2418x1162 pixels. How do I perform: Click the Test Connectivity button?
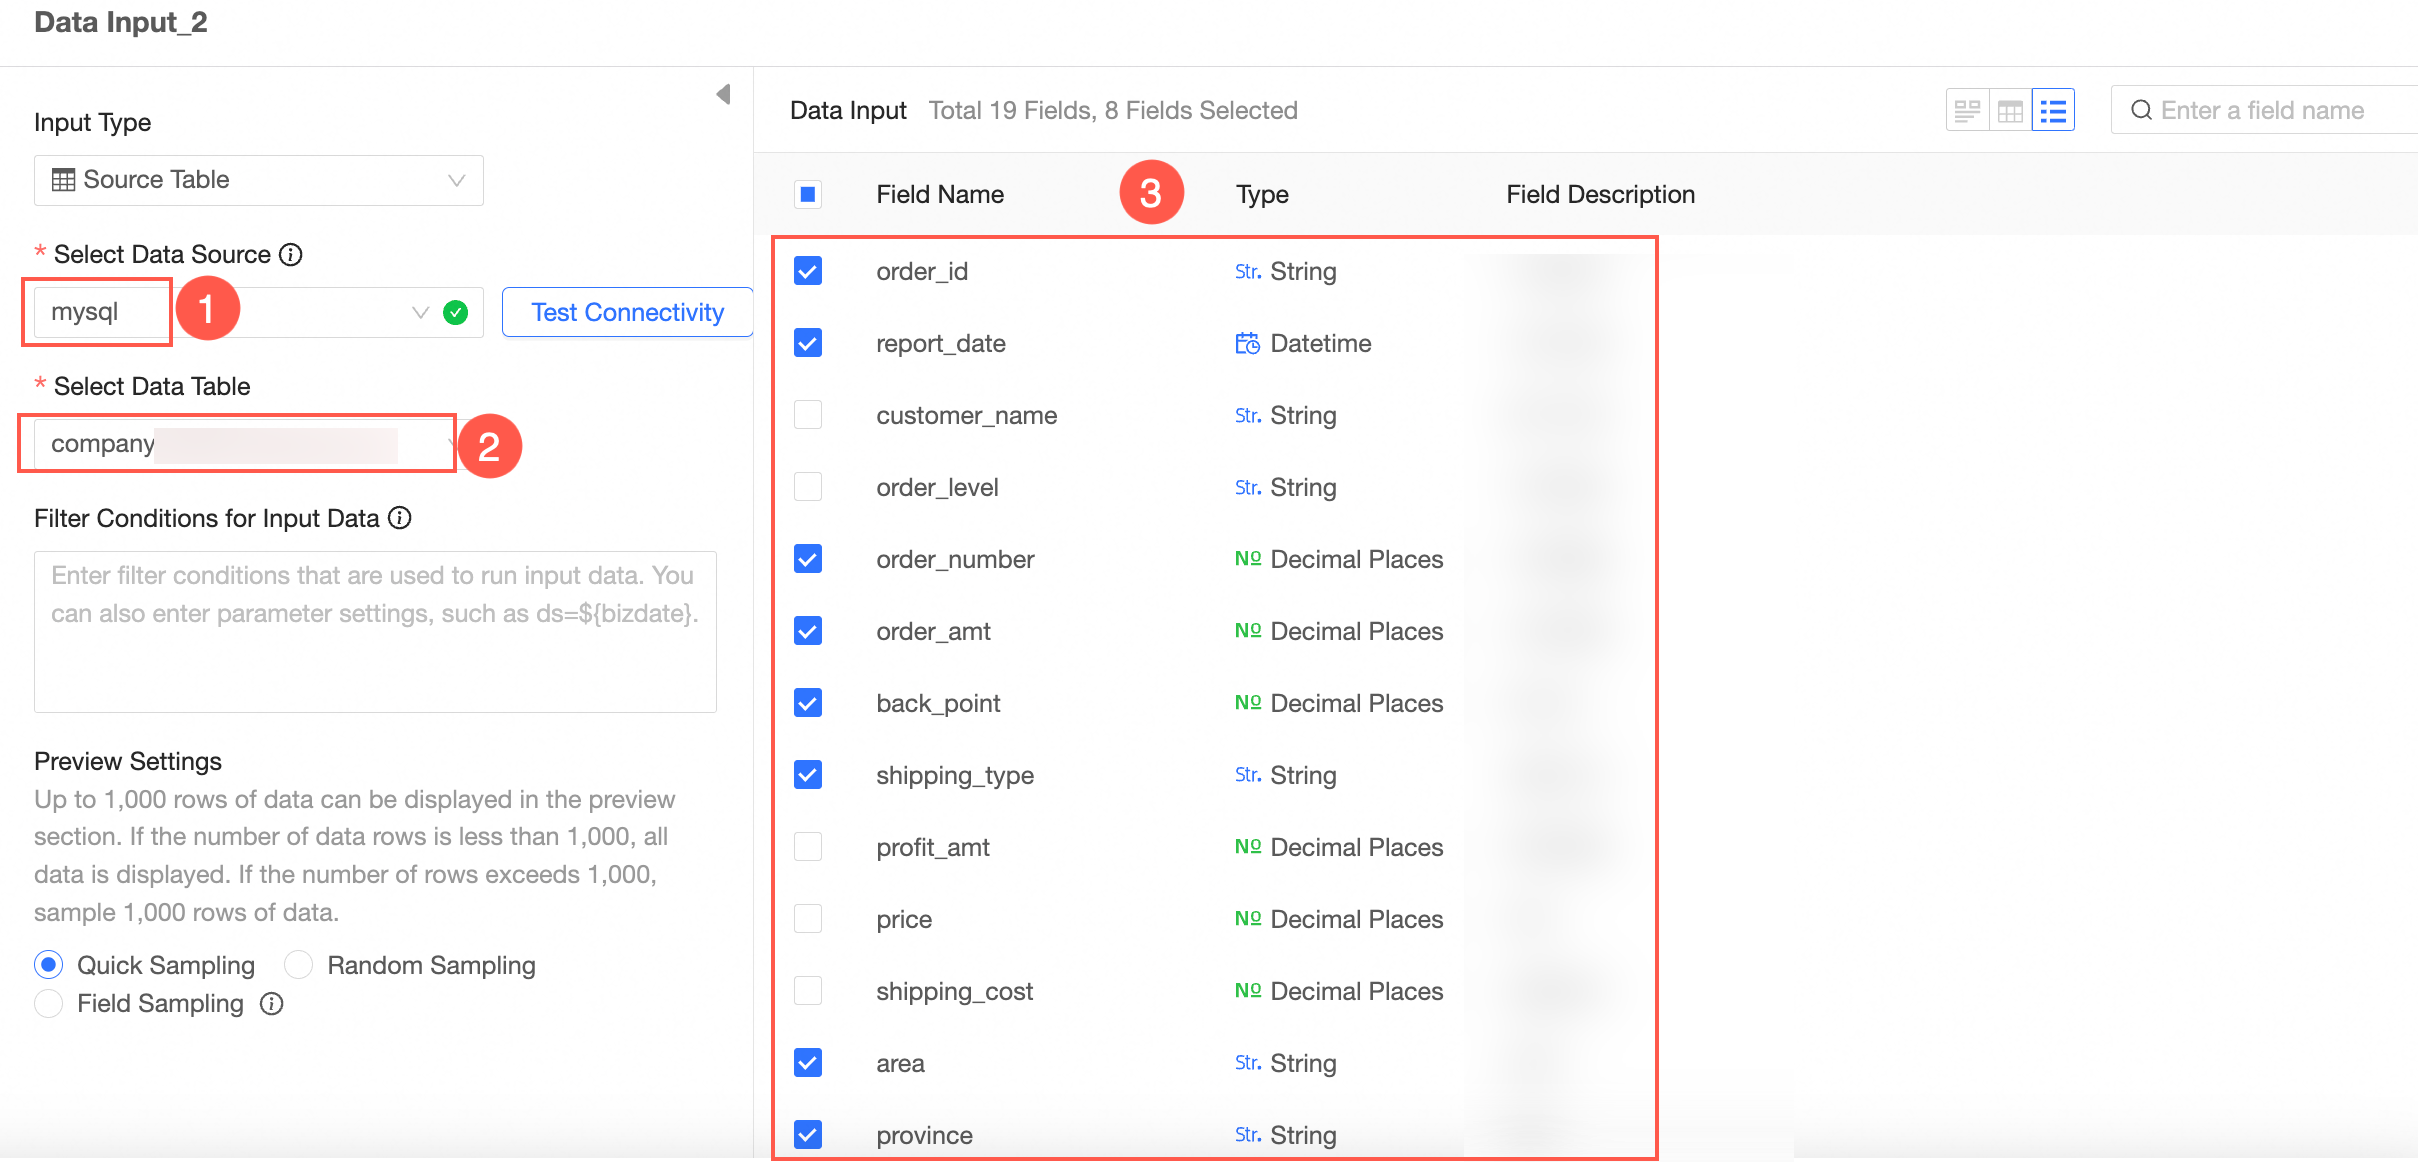pos(627,312)
